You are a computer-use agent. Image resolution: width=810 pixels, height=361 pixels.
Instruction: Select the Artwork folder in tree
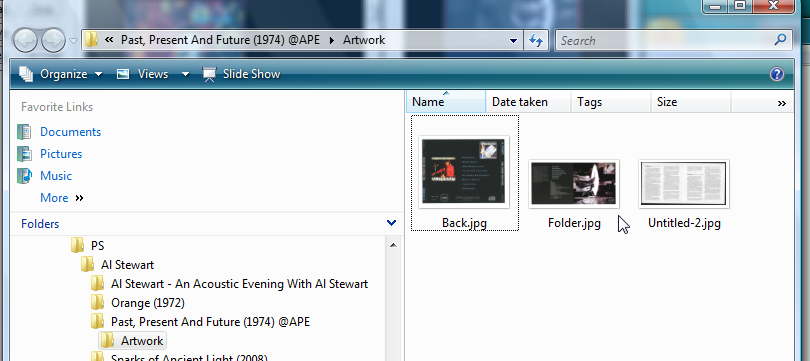(x=142, y=341)
